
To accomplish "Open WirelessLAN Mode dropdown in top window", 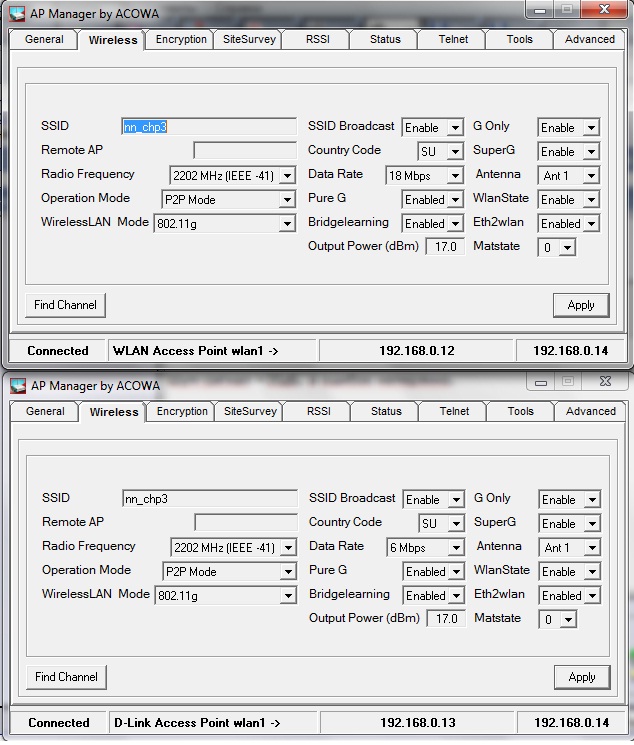I will tap(225, 223).
